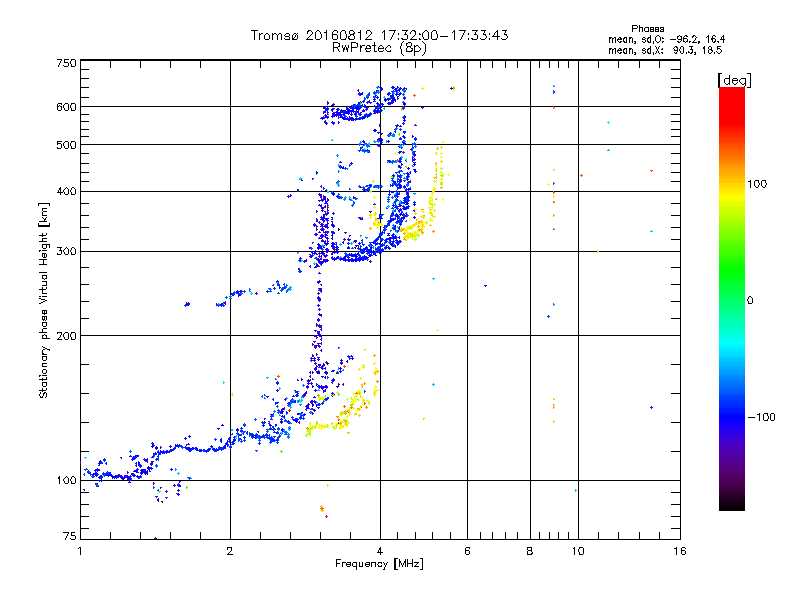This screenshot has width=800, height=600.
Task: Click the plot title 'Tromsø 20160812 17:32:00-17:33:43'
Action: [x=379, y=35]
